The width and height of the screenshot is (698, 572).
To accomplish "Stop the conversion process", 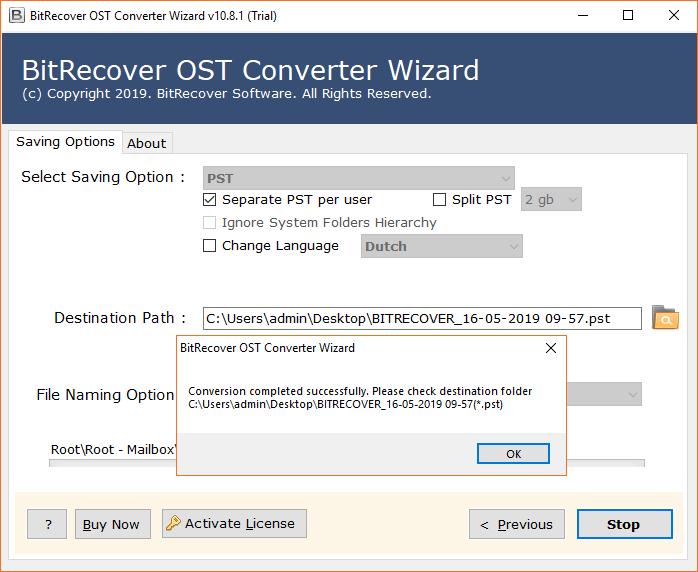I will click(x=625, y=524).
